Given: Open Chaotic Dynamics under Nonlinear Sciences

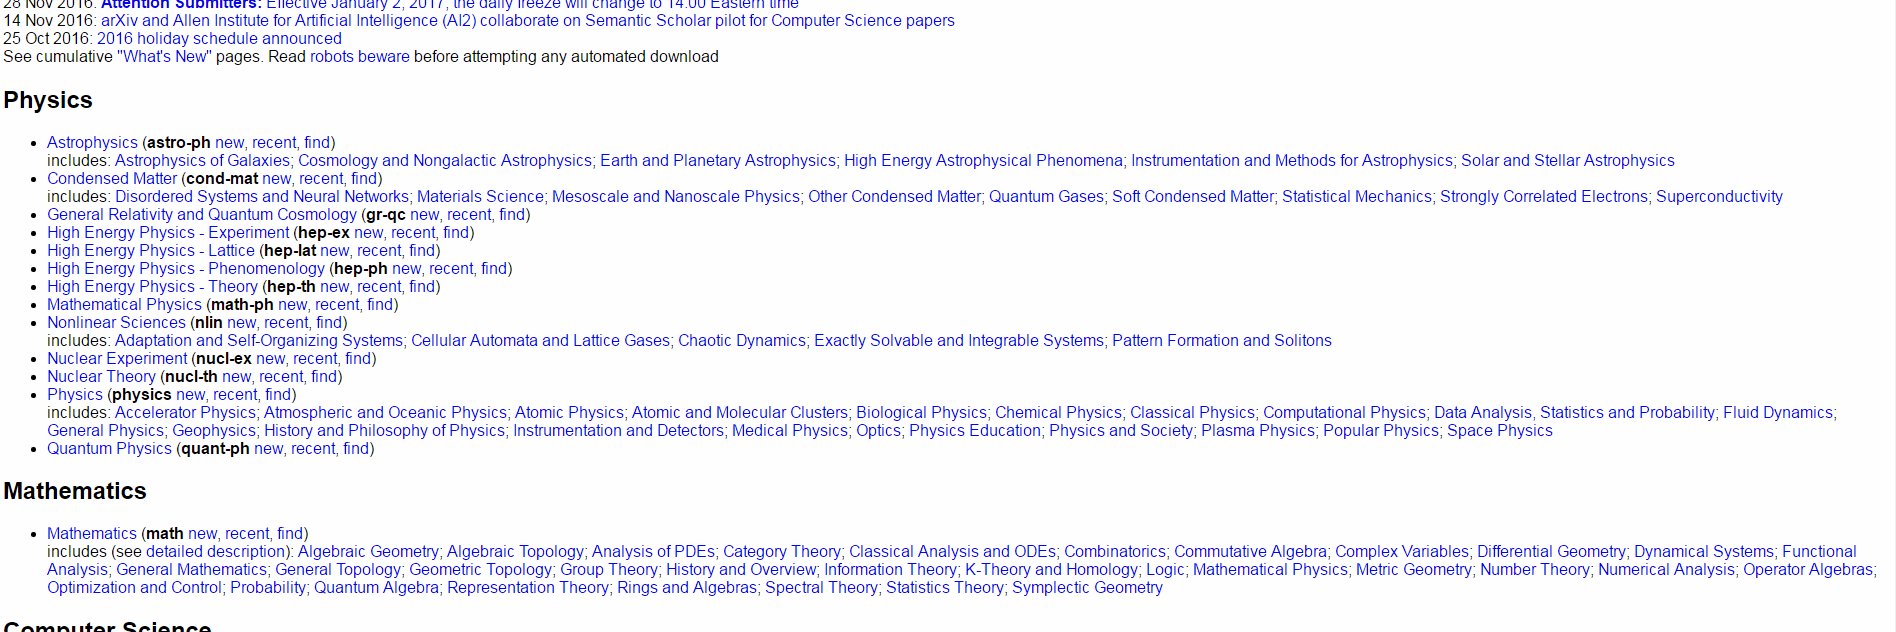Looking at the screenshot, I should click(x=741, y=341).
